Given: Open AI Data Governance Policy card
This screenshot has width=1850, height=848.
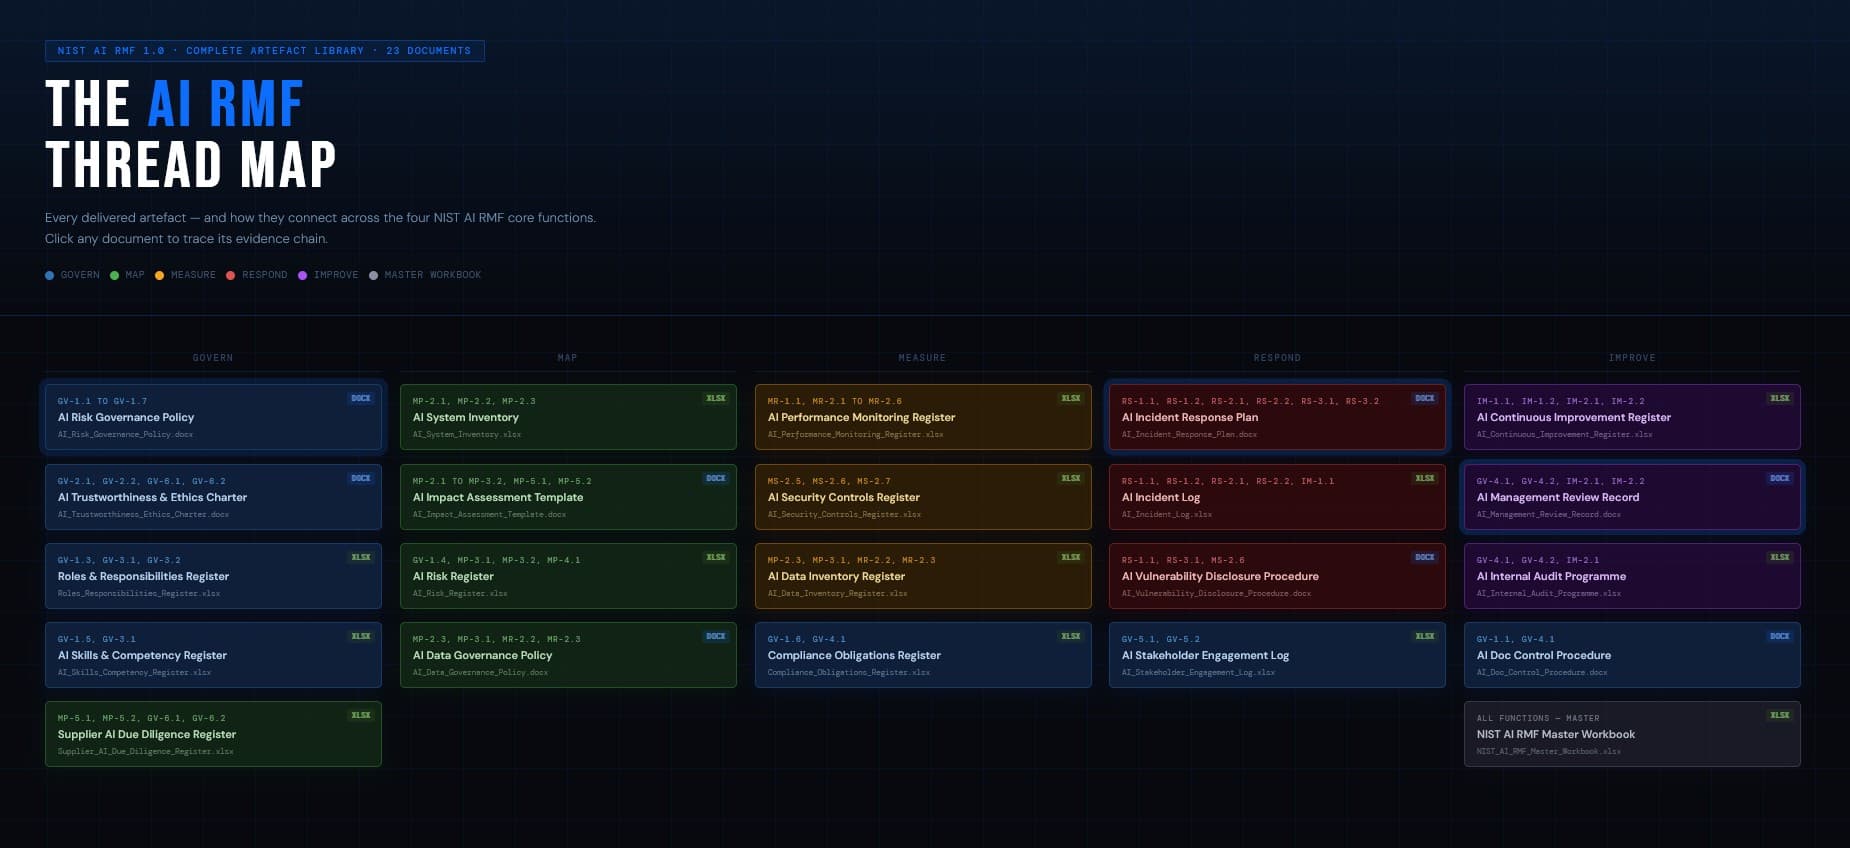Looking at the screenshot, I should coord(568,655).
